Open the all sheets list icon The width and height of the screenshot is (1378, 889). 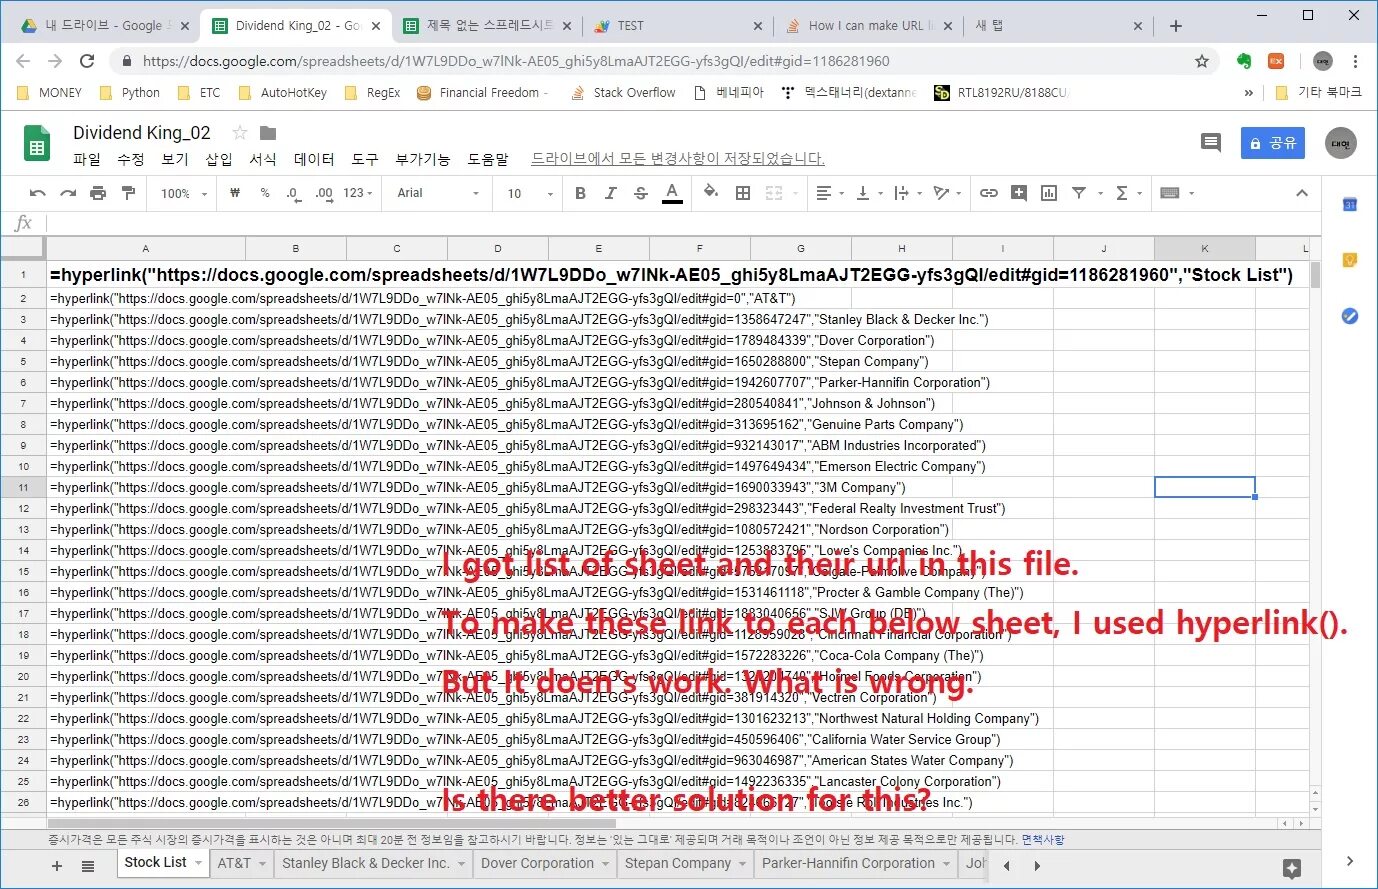pos(88,866)
